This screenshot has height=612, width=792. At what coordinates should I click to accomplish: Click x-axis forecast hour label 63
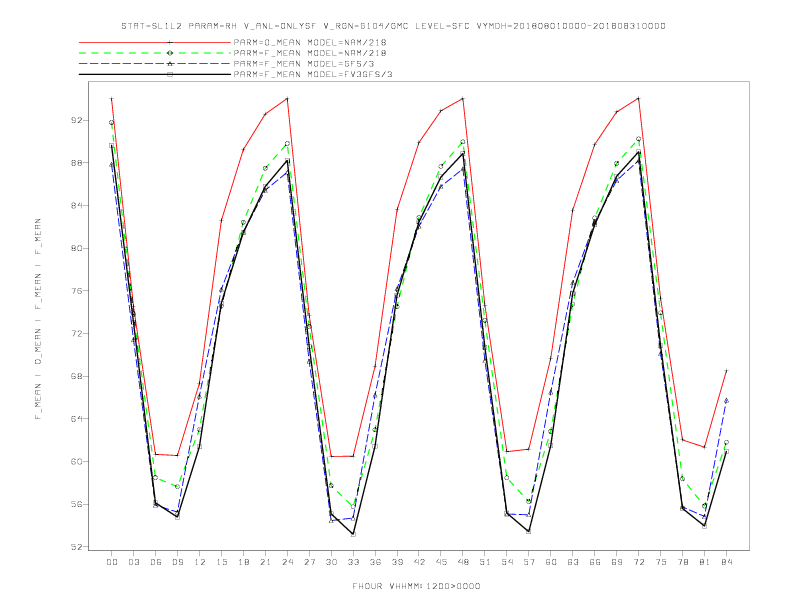point(573,562)
